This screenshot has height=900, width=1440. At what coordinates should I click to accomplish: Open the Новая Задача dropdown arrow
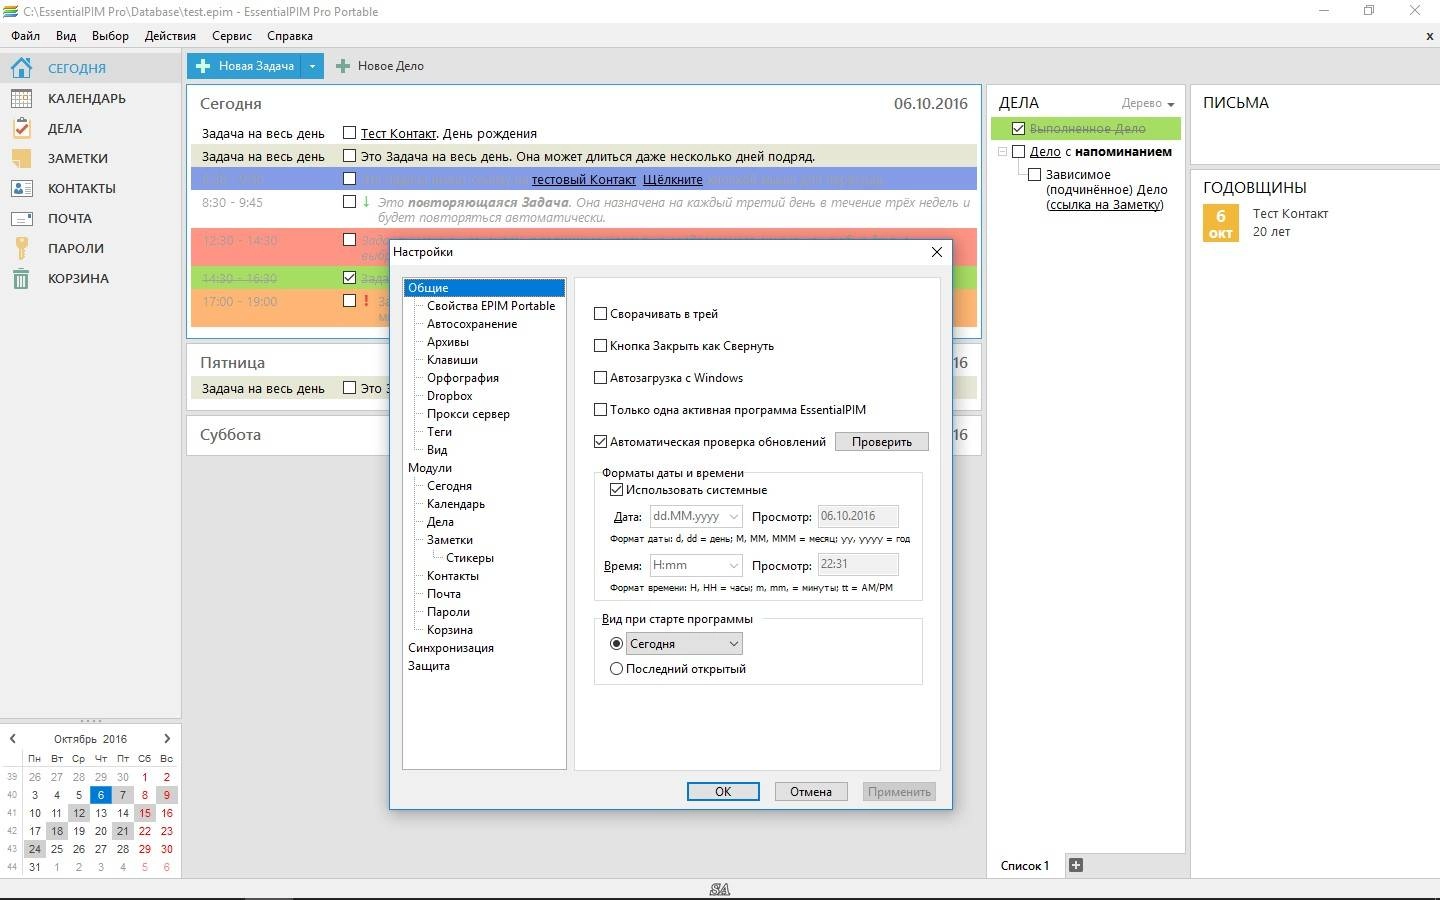tap(312, 66)
